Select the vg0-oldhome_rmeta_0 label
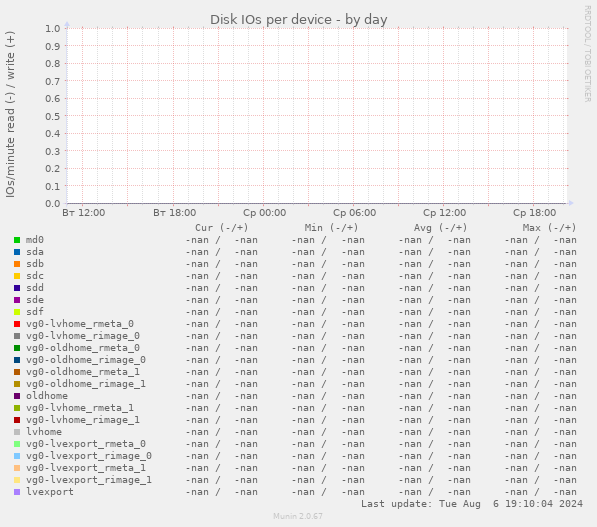The width and height of the screenshot is (597, 527). pos(83,348)
